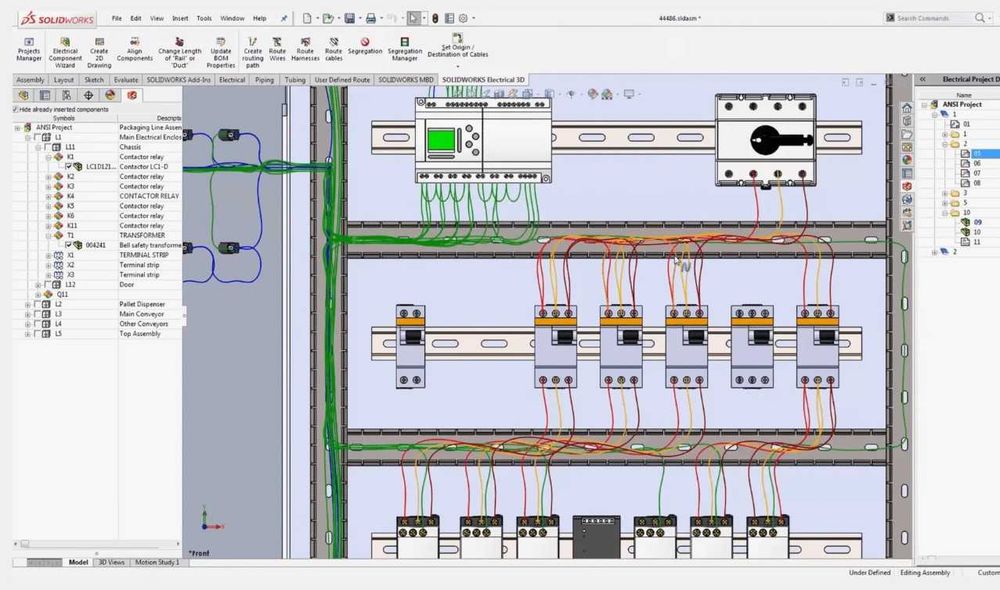Run the Route cables command

[x=334, y=50]
